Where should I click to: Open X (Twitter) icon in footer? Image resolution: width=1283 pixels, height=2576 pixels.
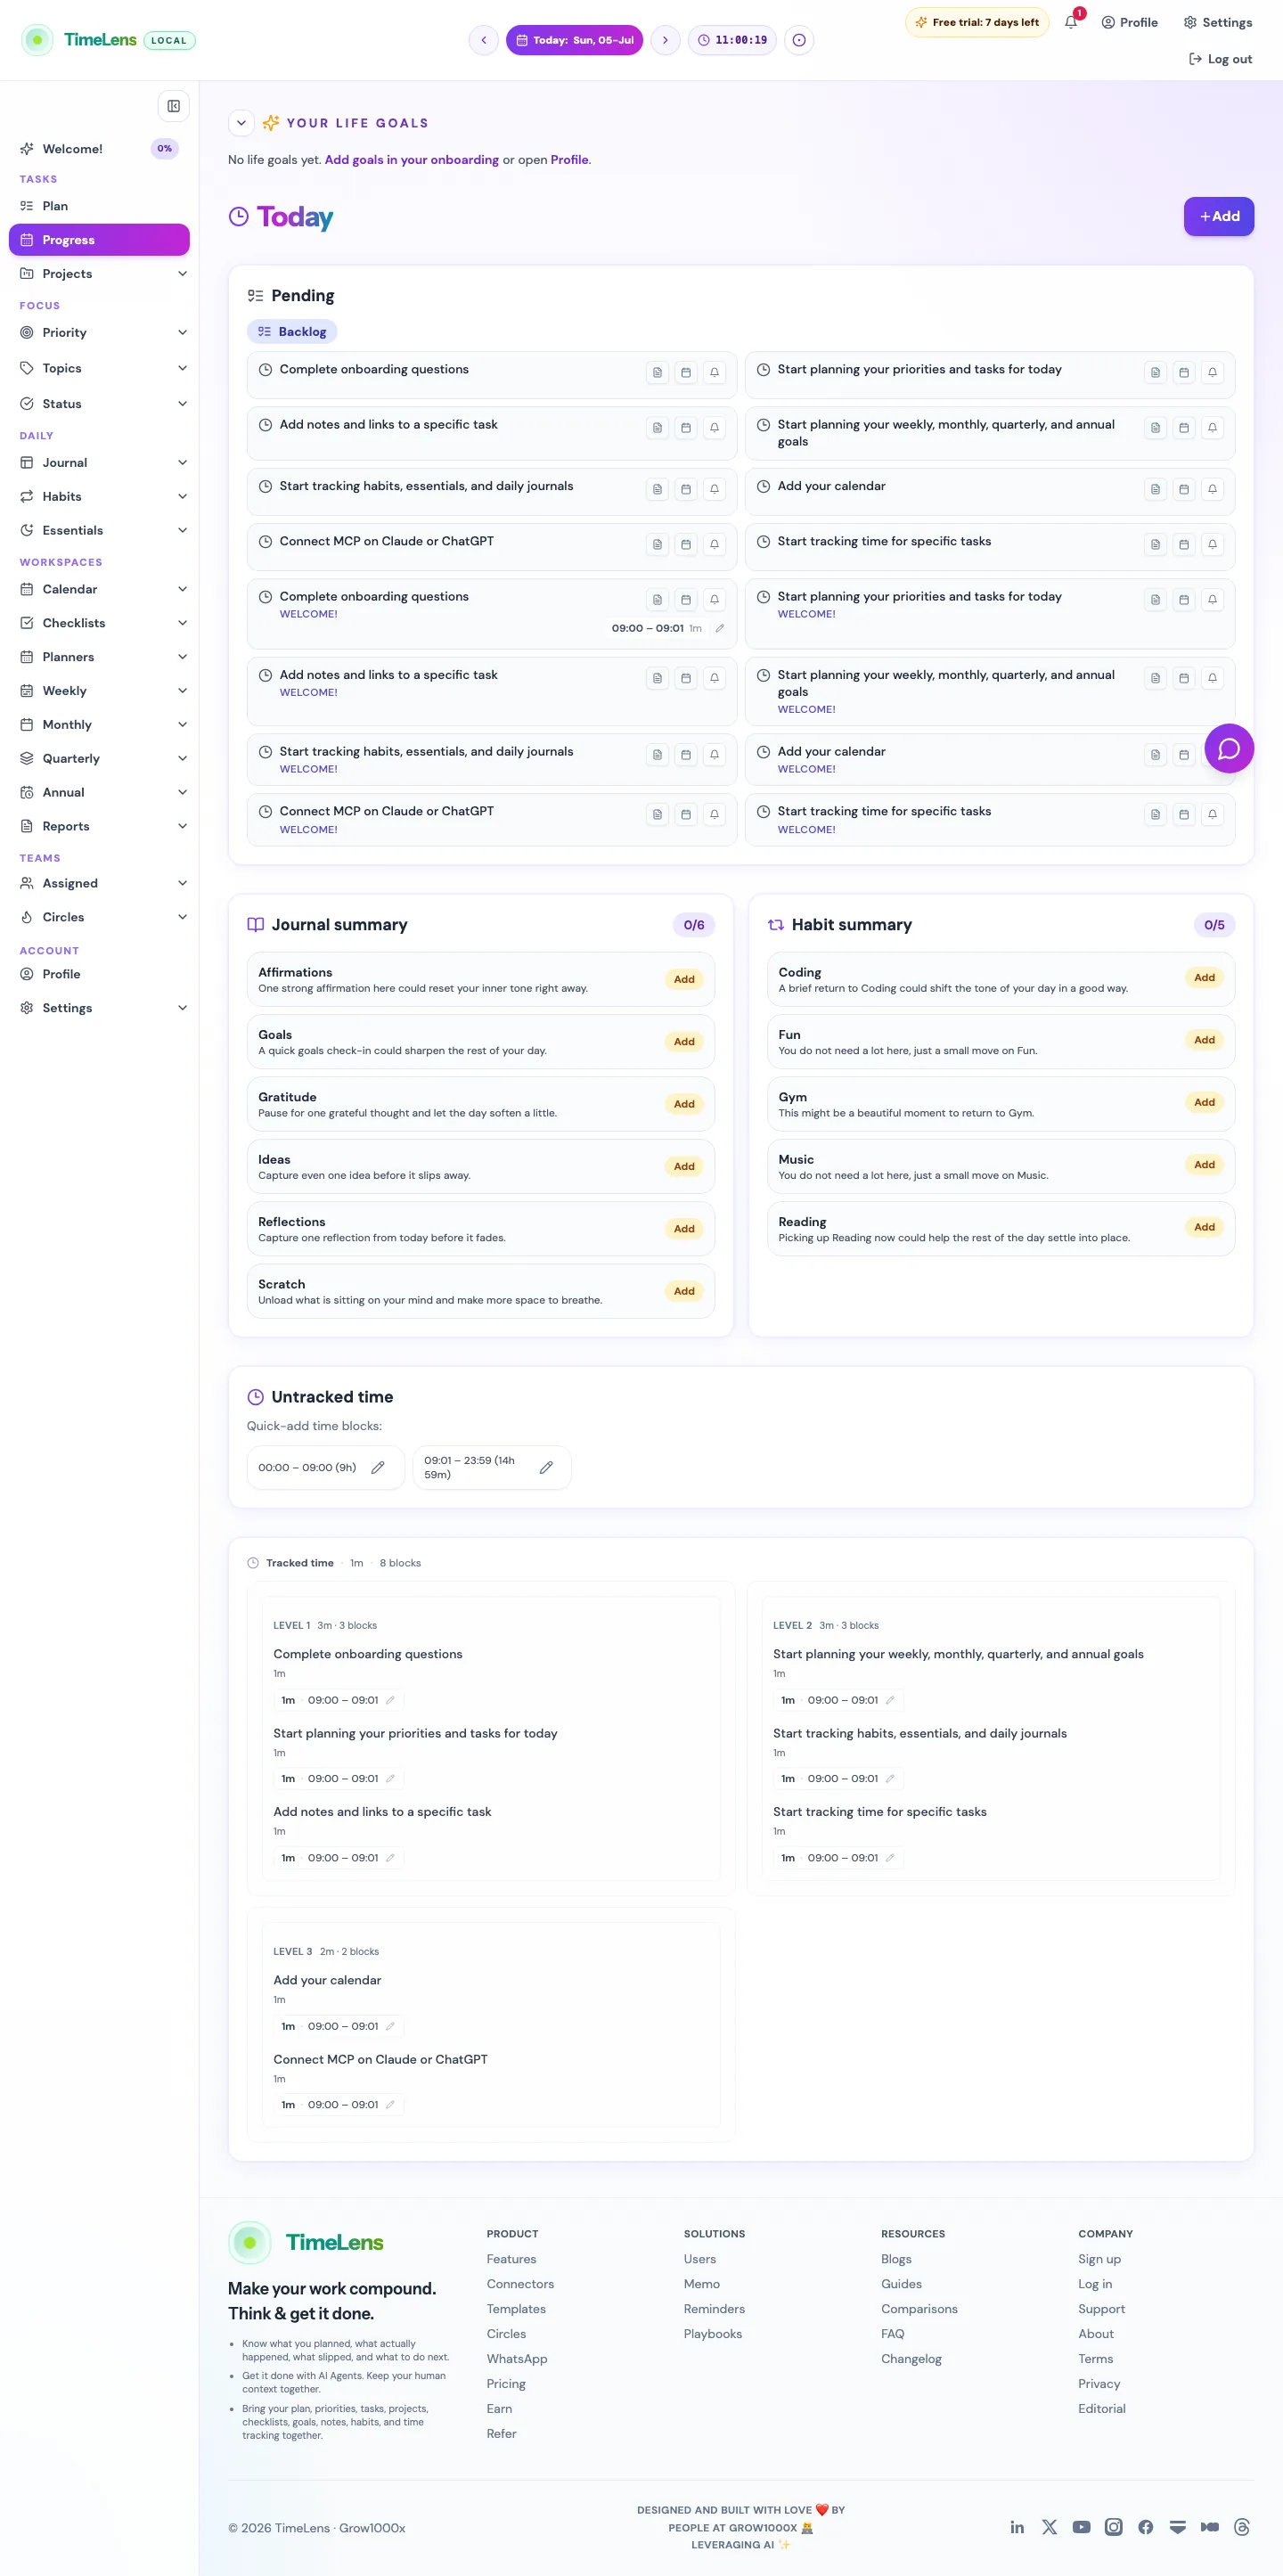1049,2527
